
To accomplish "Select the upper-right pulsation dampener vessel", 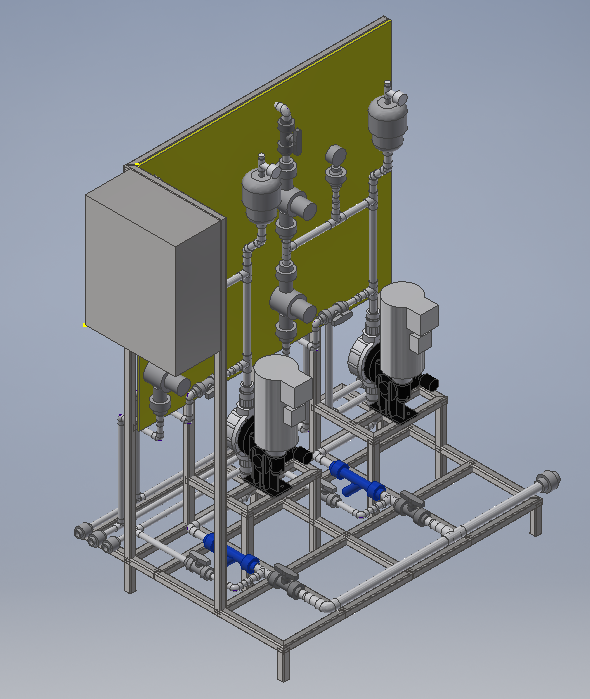I will click(x=387, y=118).
